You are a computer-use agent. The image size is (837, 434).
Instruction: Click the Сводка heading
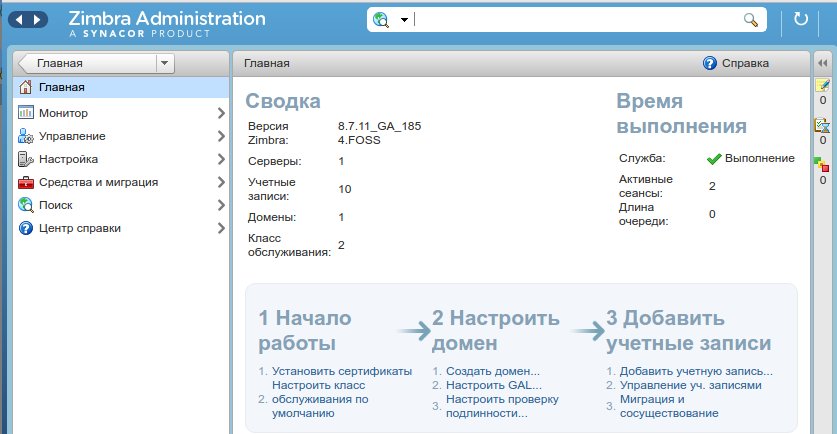283,101
